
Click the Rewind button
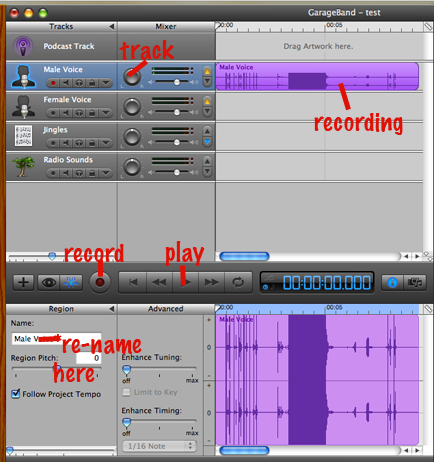pyautogui.click(x=159, y=283)
